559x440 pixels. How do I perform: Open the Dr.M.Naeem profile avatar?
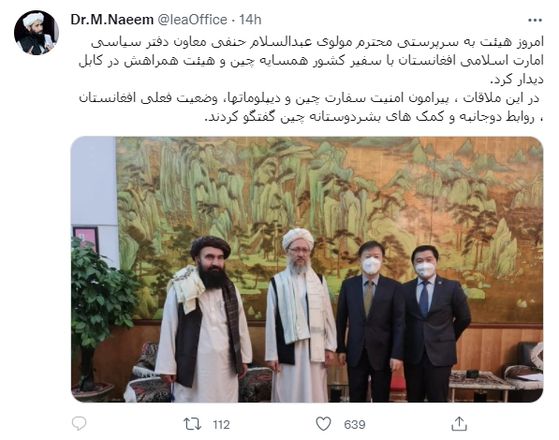point(36,32)
